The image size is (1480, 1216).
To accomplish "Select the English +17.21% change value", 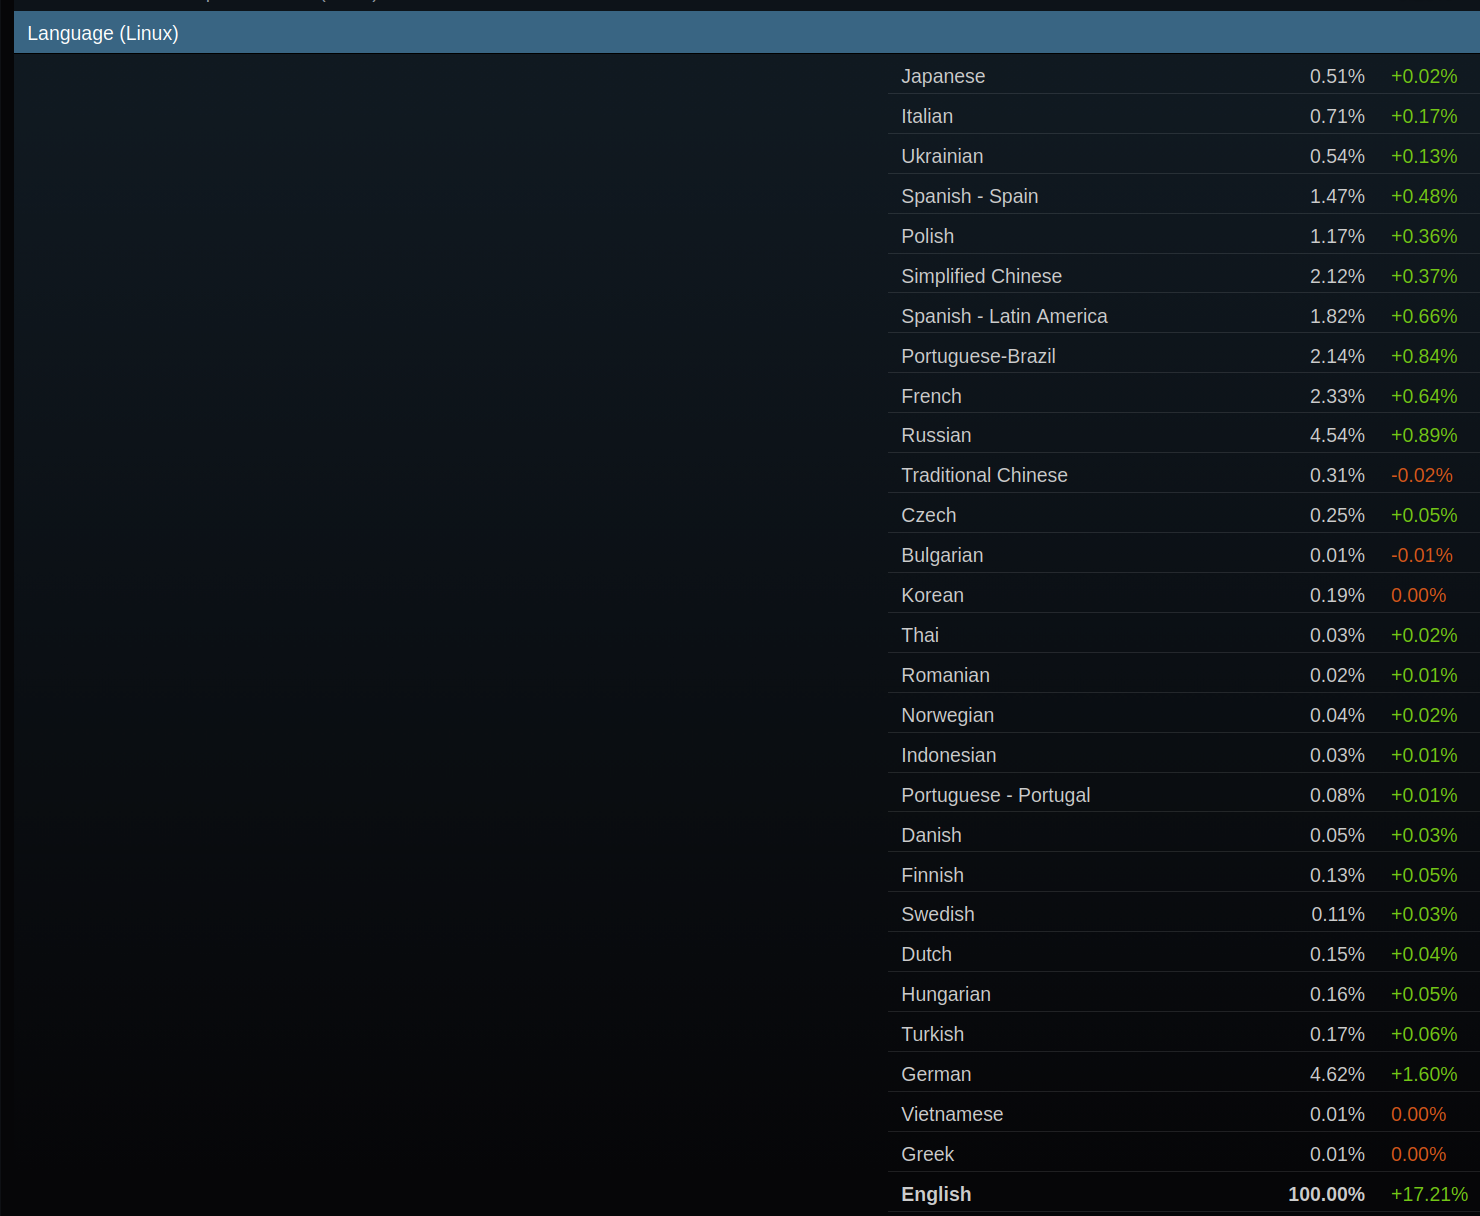I will (1430, 1194).
